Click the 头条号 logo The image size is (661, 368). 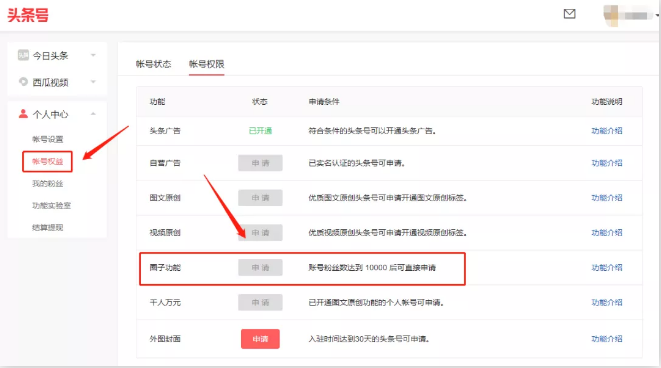[x=28, y=15]
